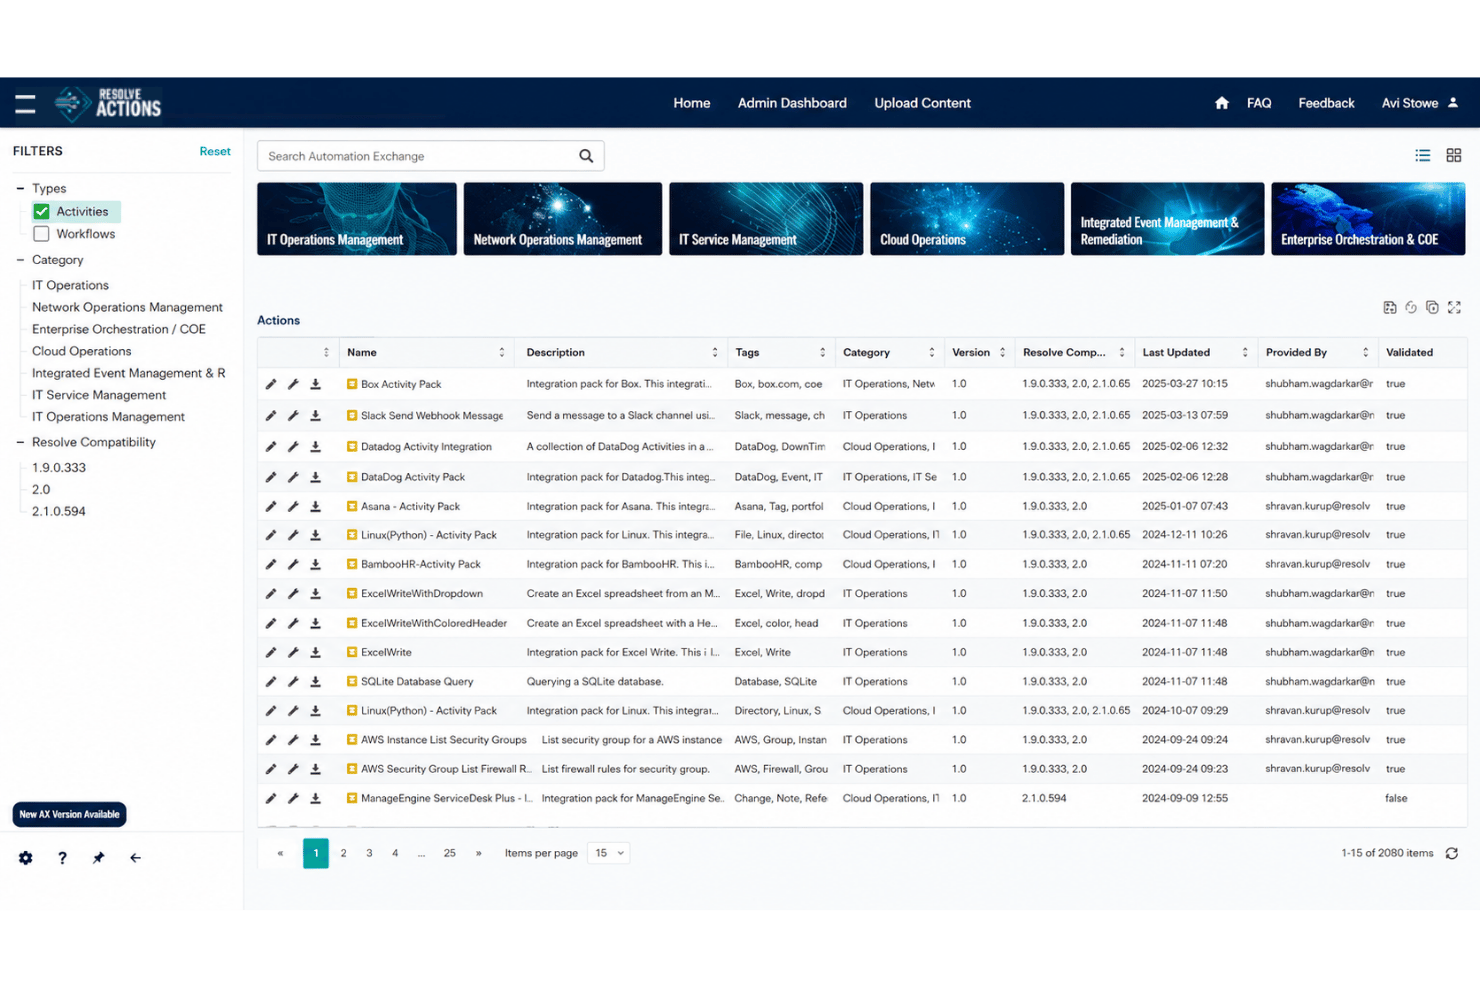Pin the filters sidebar

[x=98, y=858]
